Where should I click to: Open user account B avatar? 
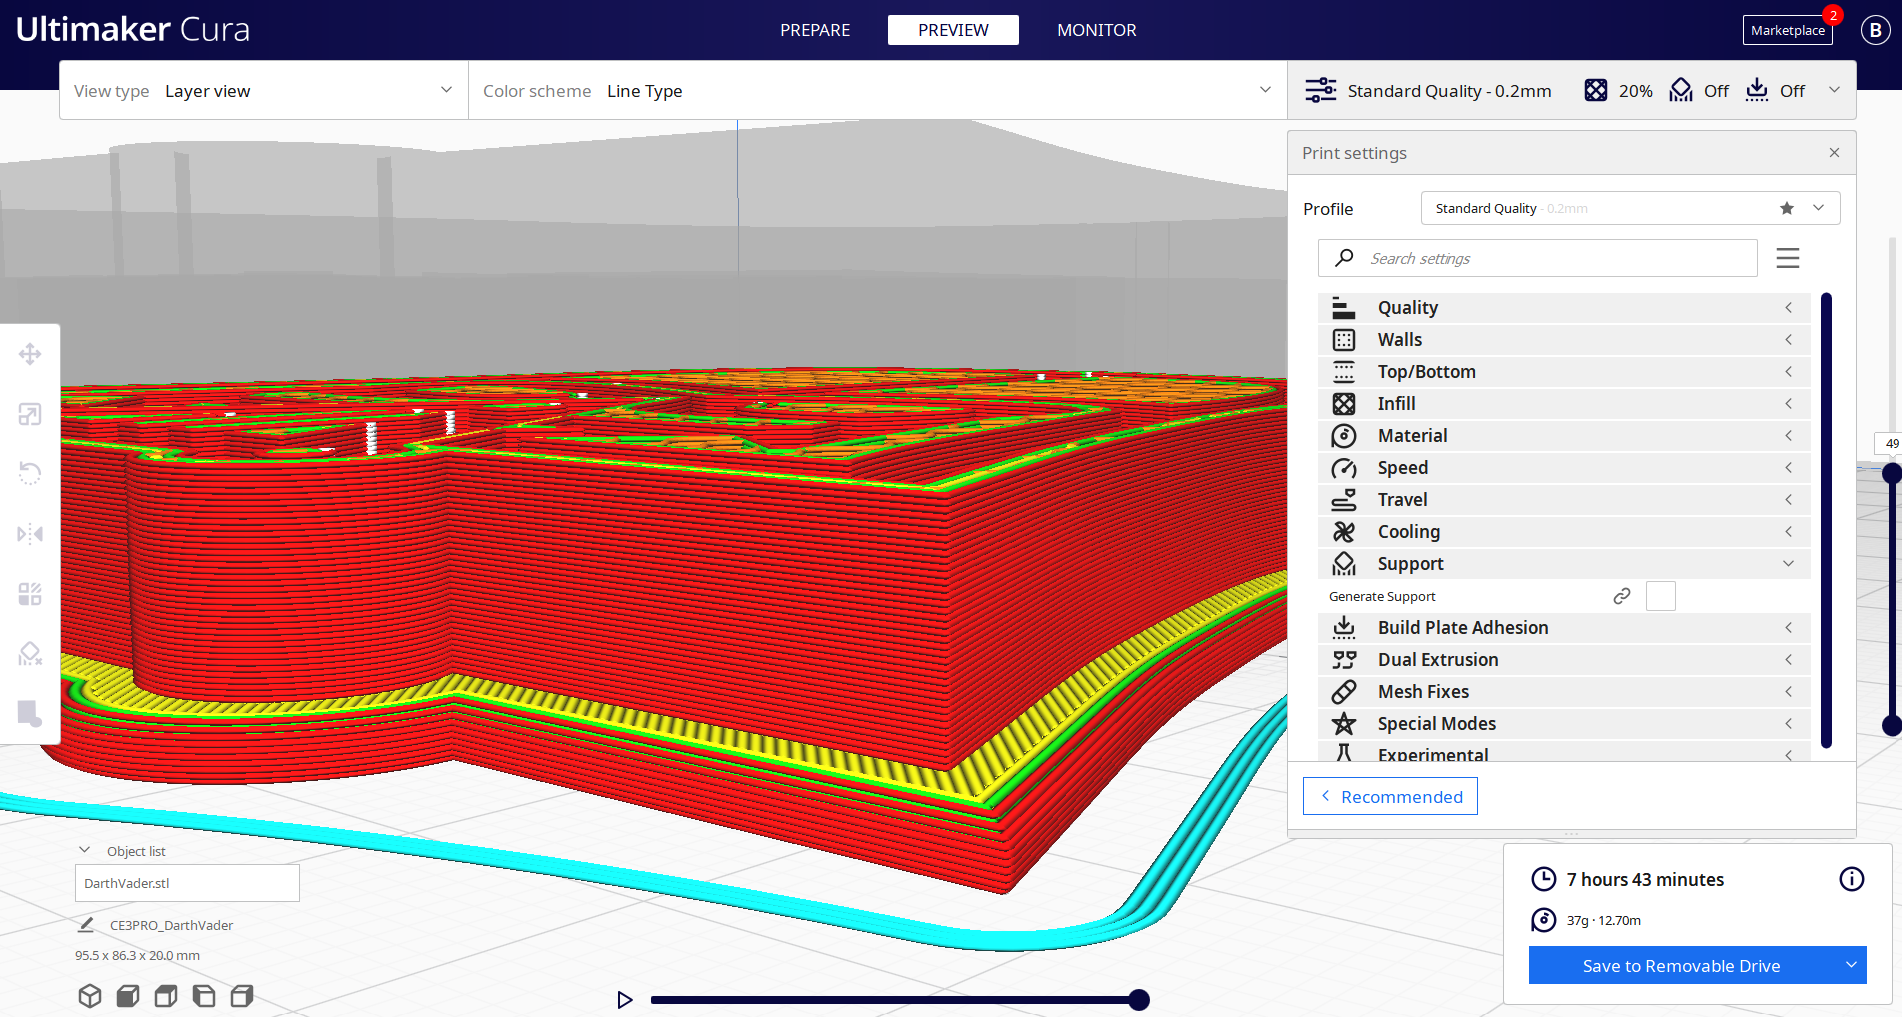click(1876, 30)
